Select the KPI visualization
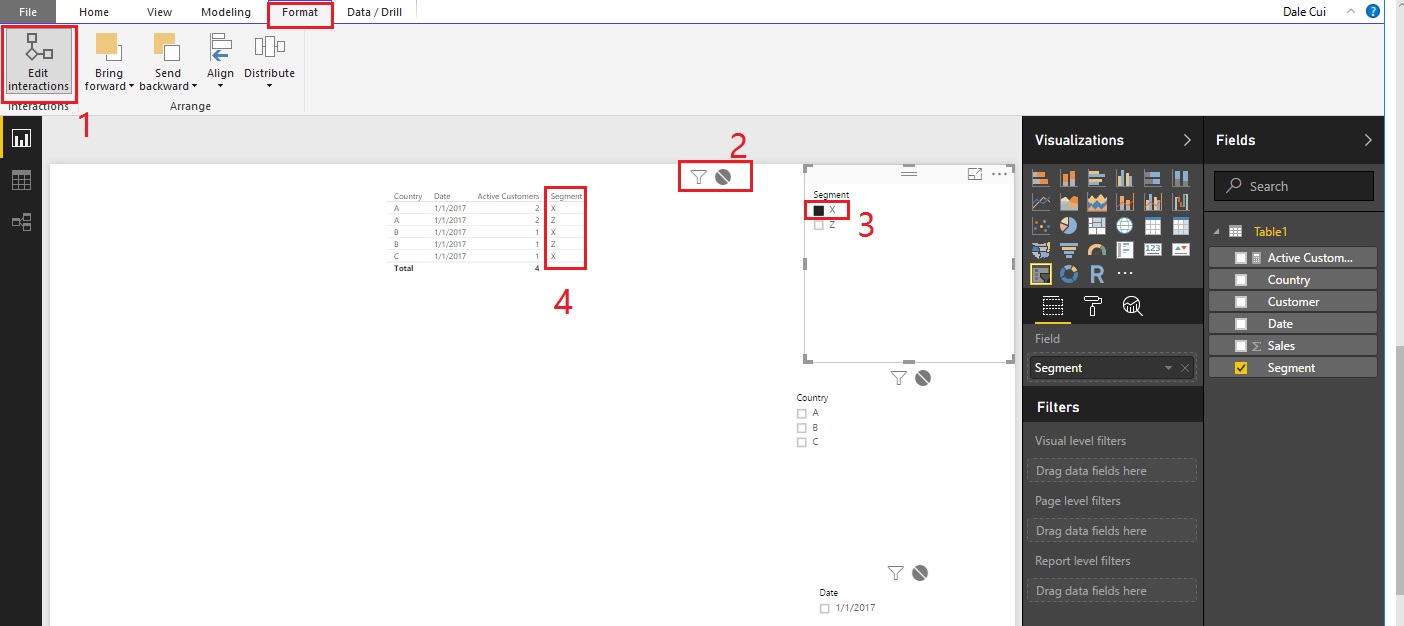Image resolution: width=1404 pixels, height=626 pixels. pyautogui.click(x=1181, y=249)
